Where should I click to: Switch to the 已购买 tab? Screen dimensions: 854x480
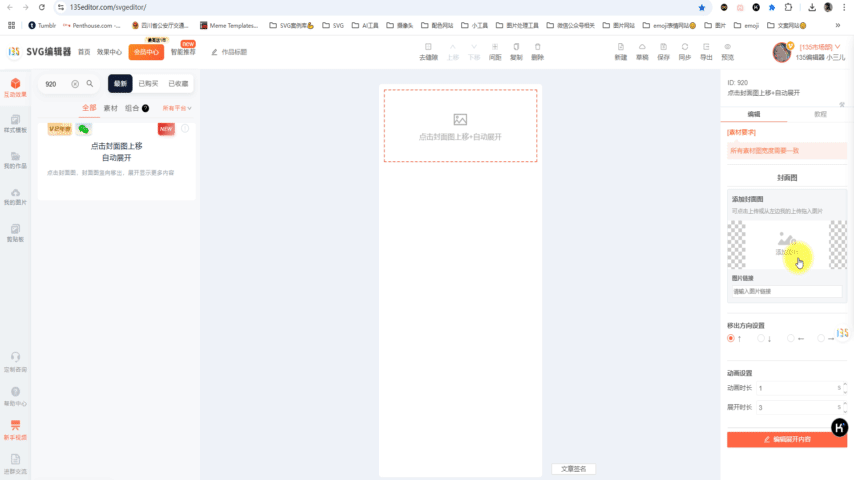point(148,83)
